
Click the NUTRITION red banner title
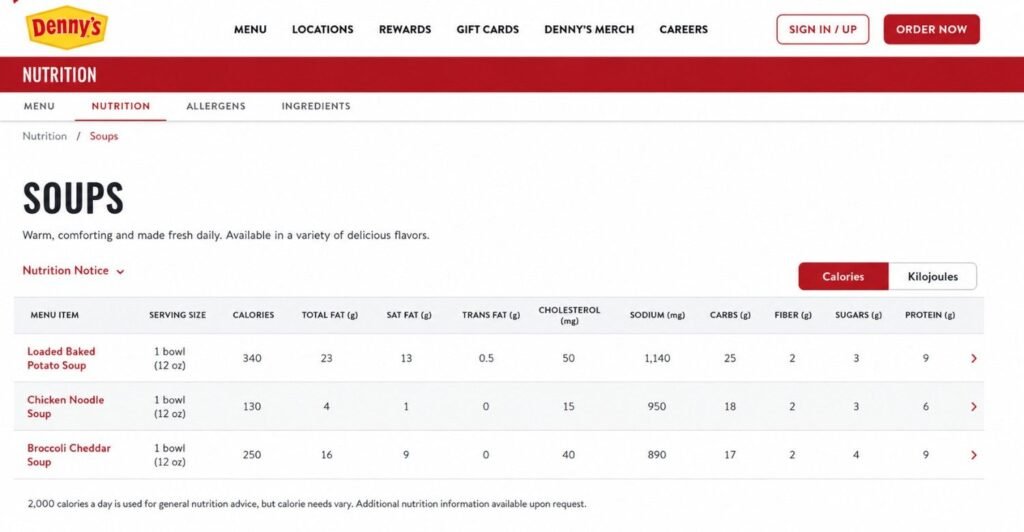click(59, 75)
